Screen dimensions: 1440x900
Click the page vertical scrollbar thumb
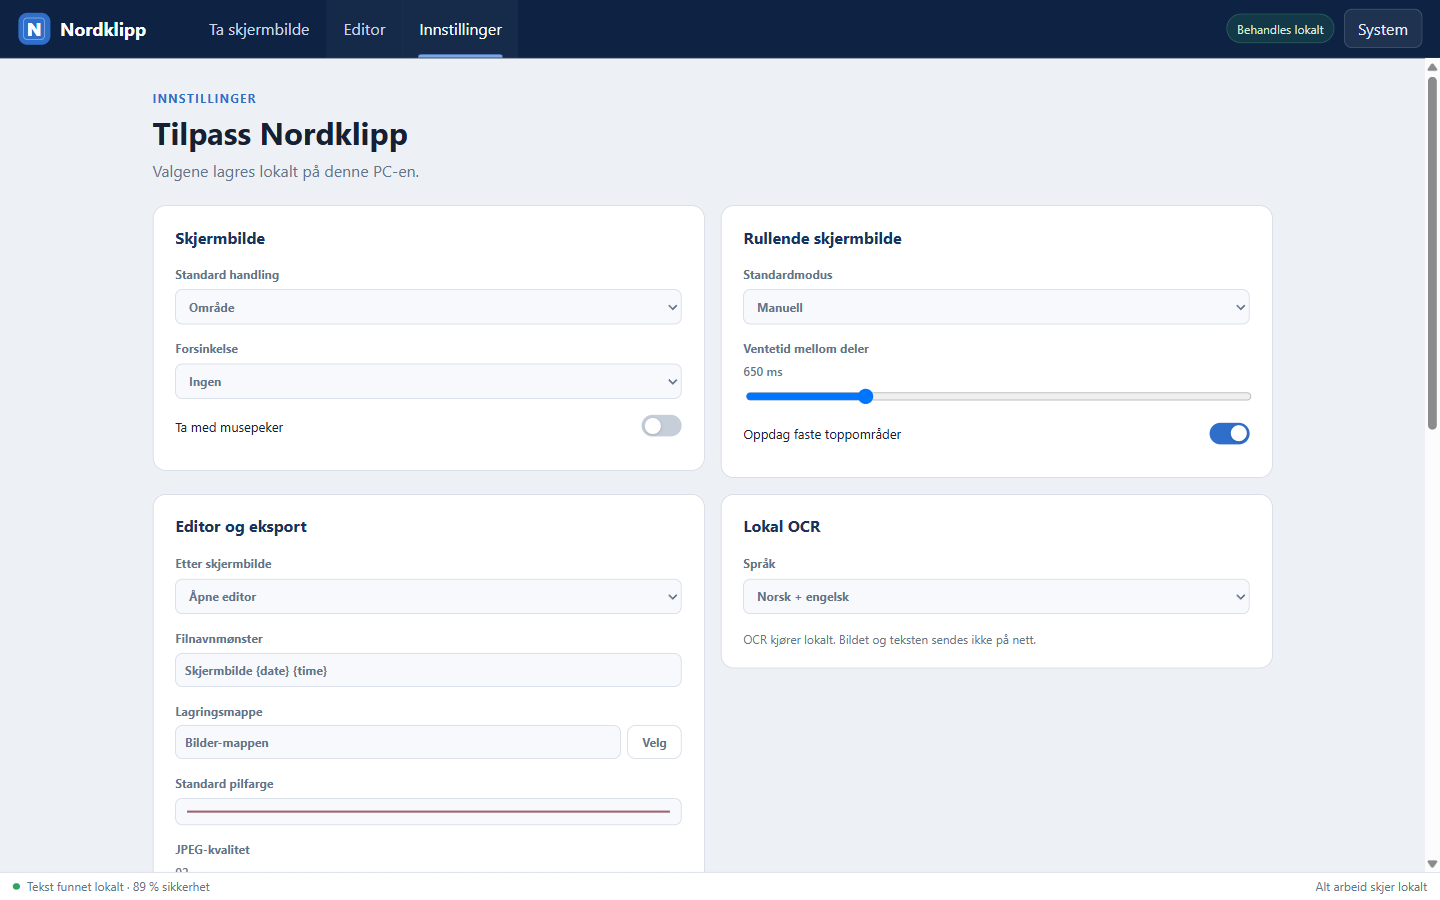[x=1432, y=253]
